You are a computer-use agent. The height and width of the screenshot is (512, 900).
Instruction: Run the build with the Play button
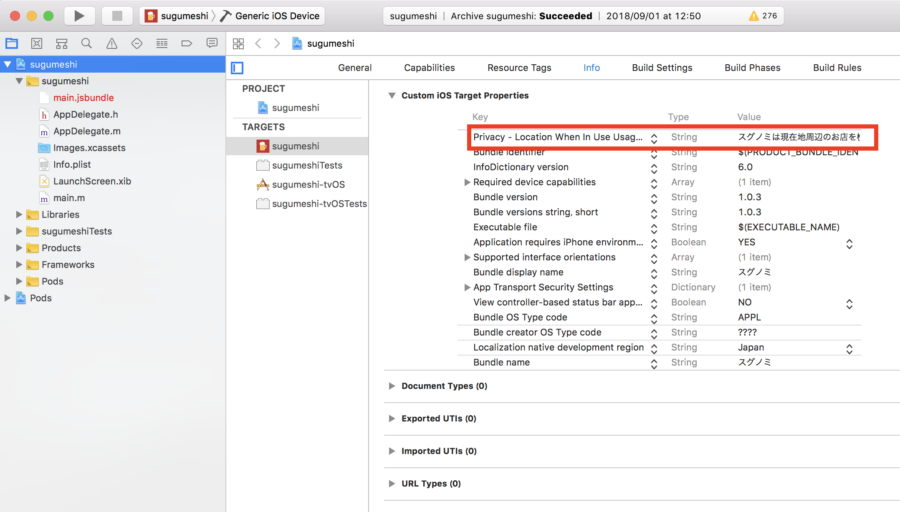point(79,16)
